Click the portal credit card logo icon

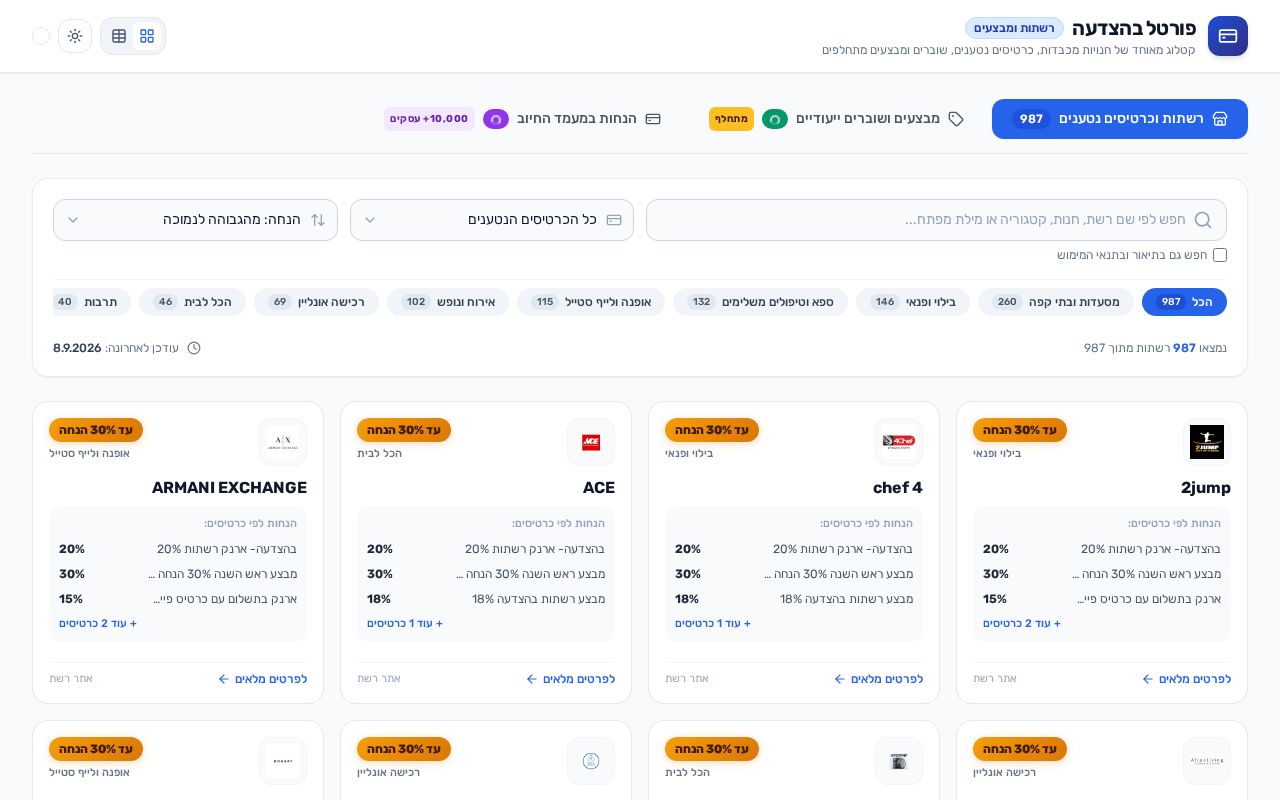click(1228, 36)
